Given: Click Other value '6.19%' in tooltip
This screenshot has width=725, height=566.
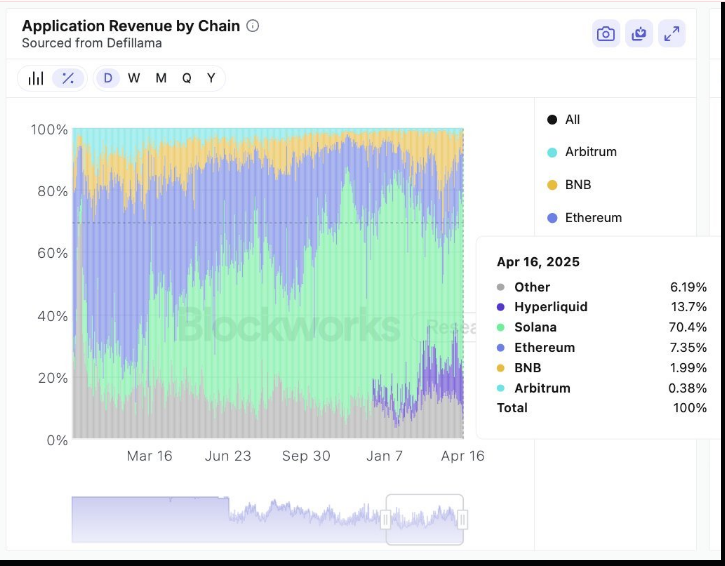Looking at the screenshot, I should pyautogui.click(x=688, y=287).
